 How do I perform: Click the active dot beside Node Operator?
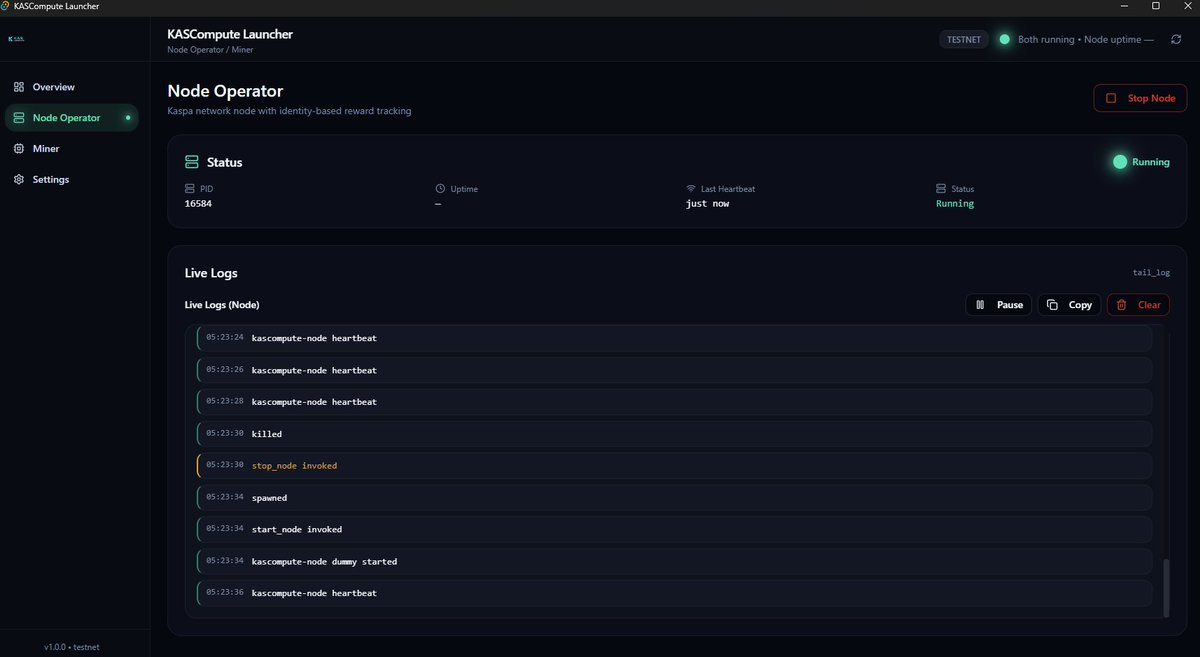coord(127,118)
